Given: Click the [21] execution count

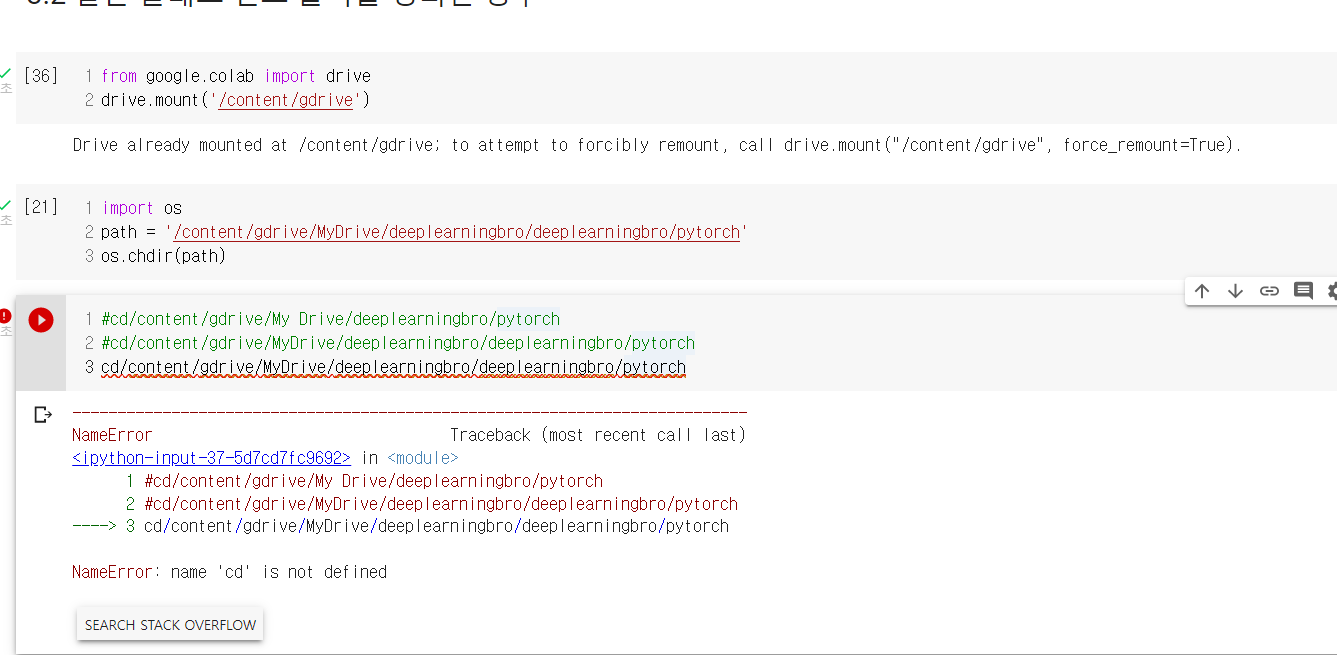Looking at the screenshot, I should click(x=40, y=208).
